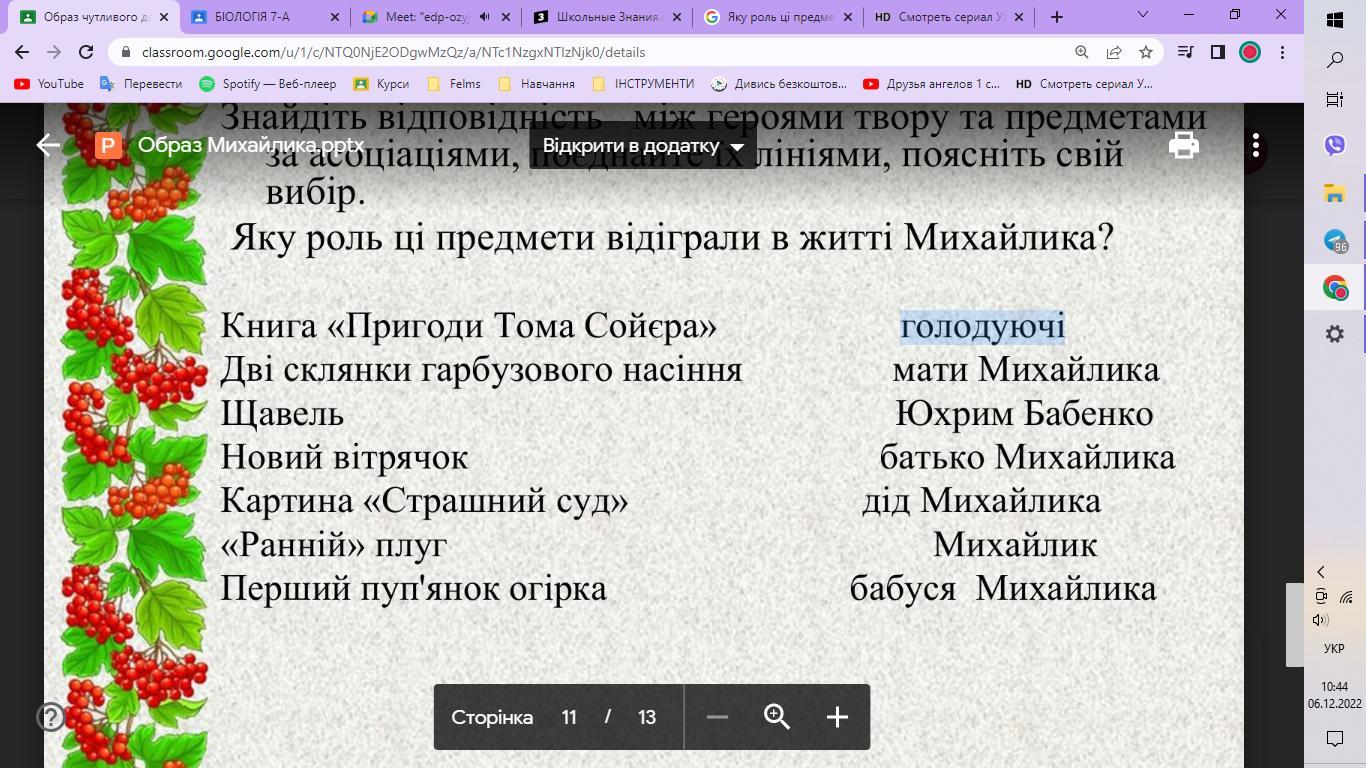Open 'Курси' bookmark

(x=381, y=84)
